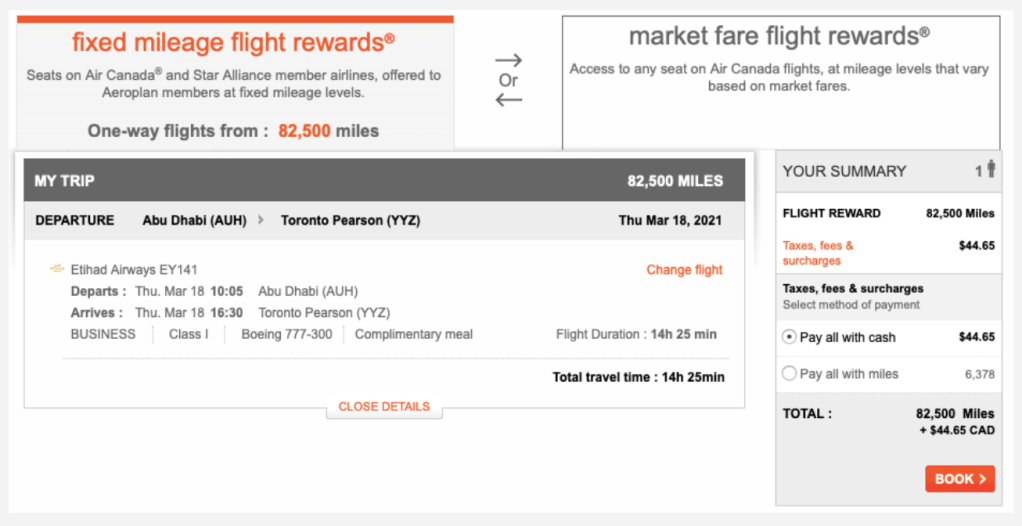Click the passenger icon in Your Summary

click(x=991, y=170)
